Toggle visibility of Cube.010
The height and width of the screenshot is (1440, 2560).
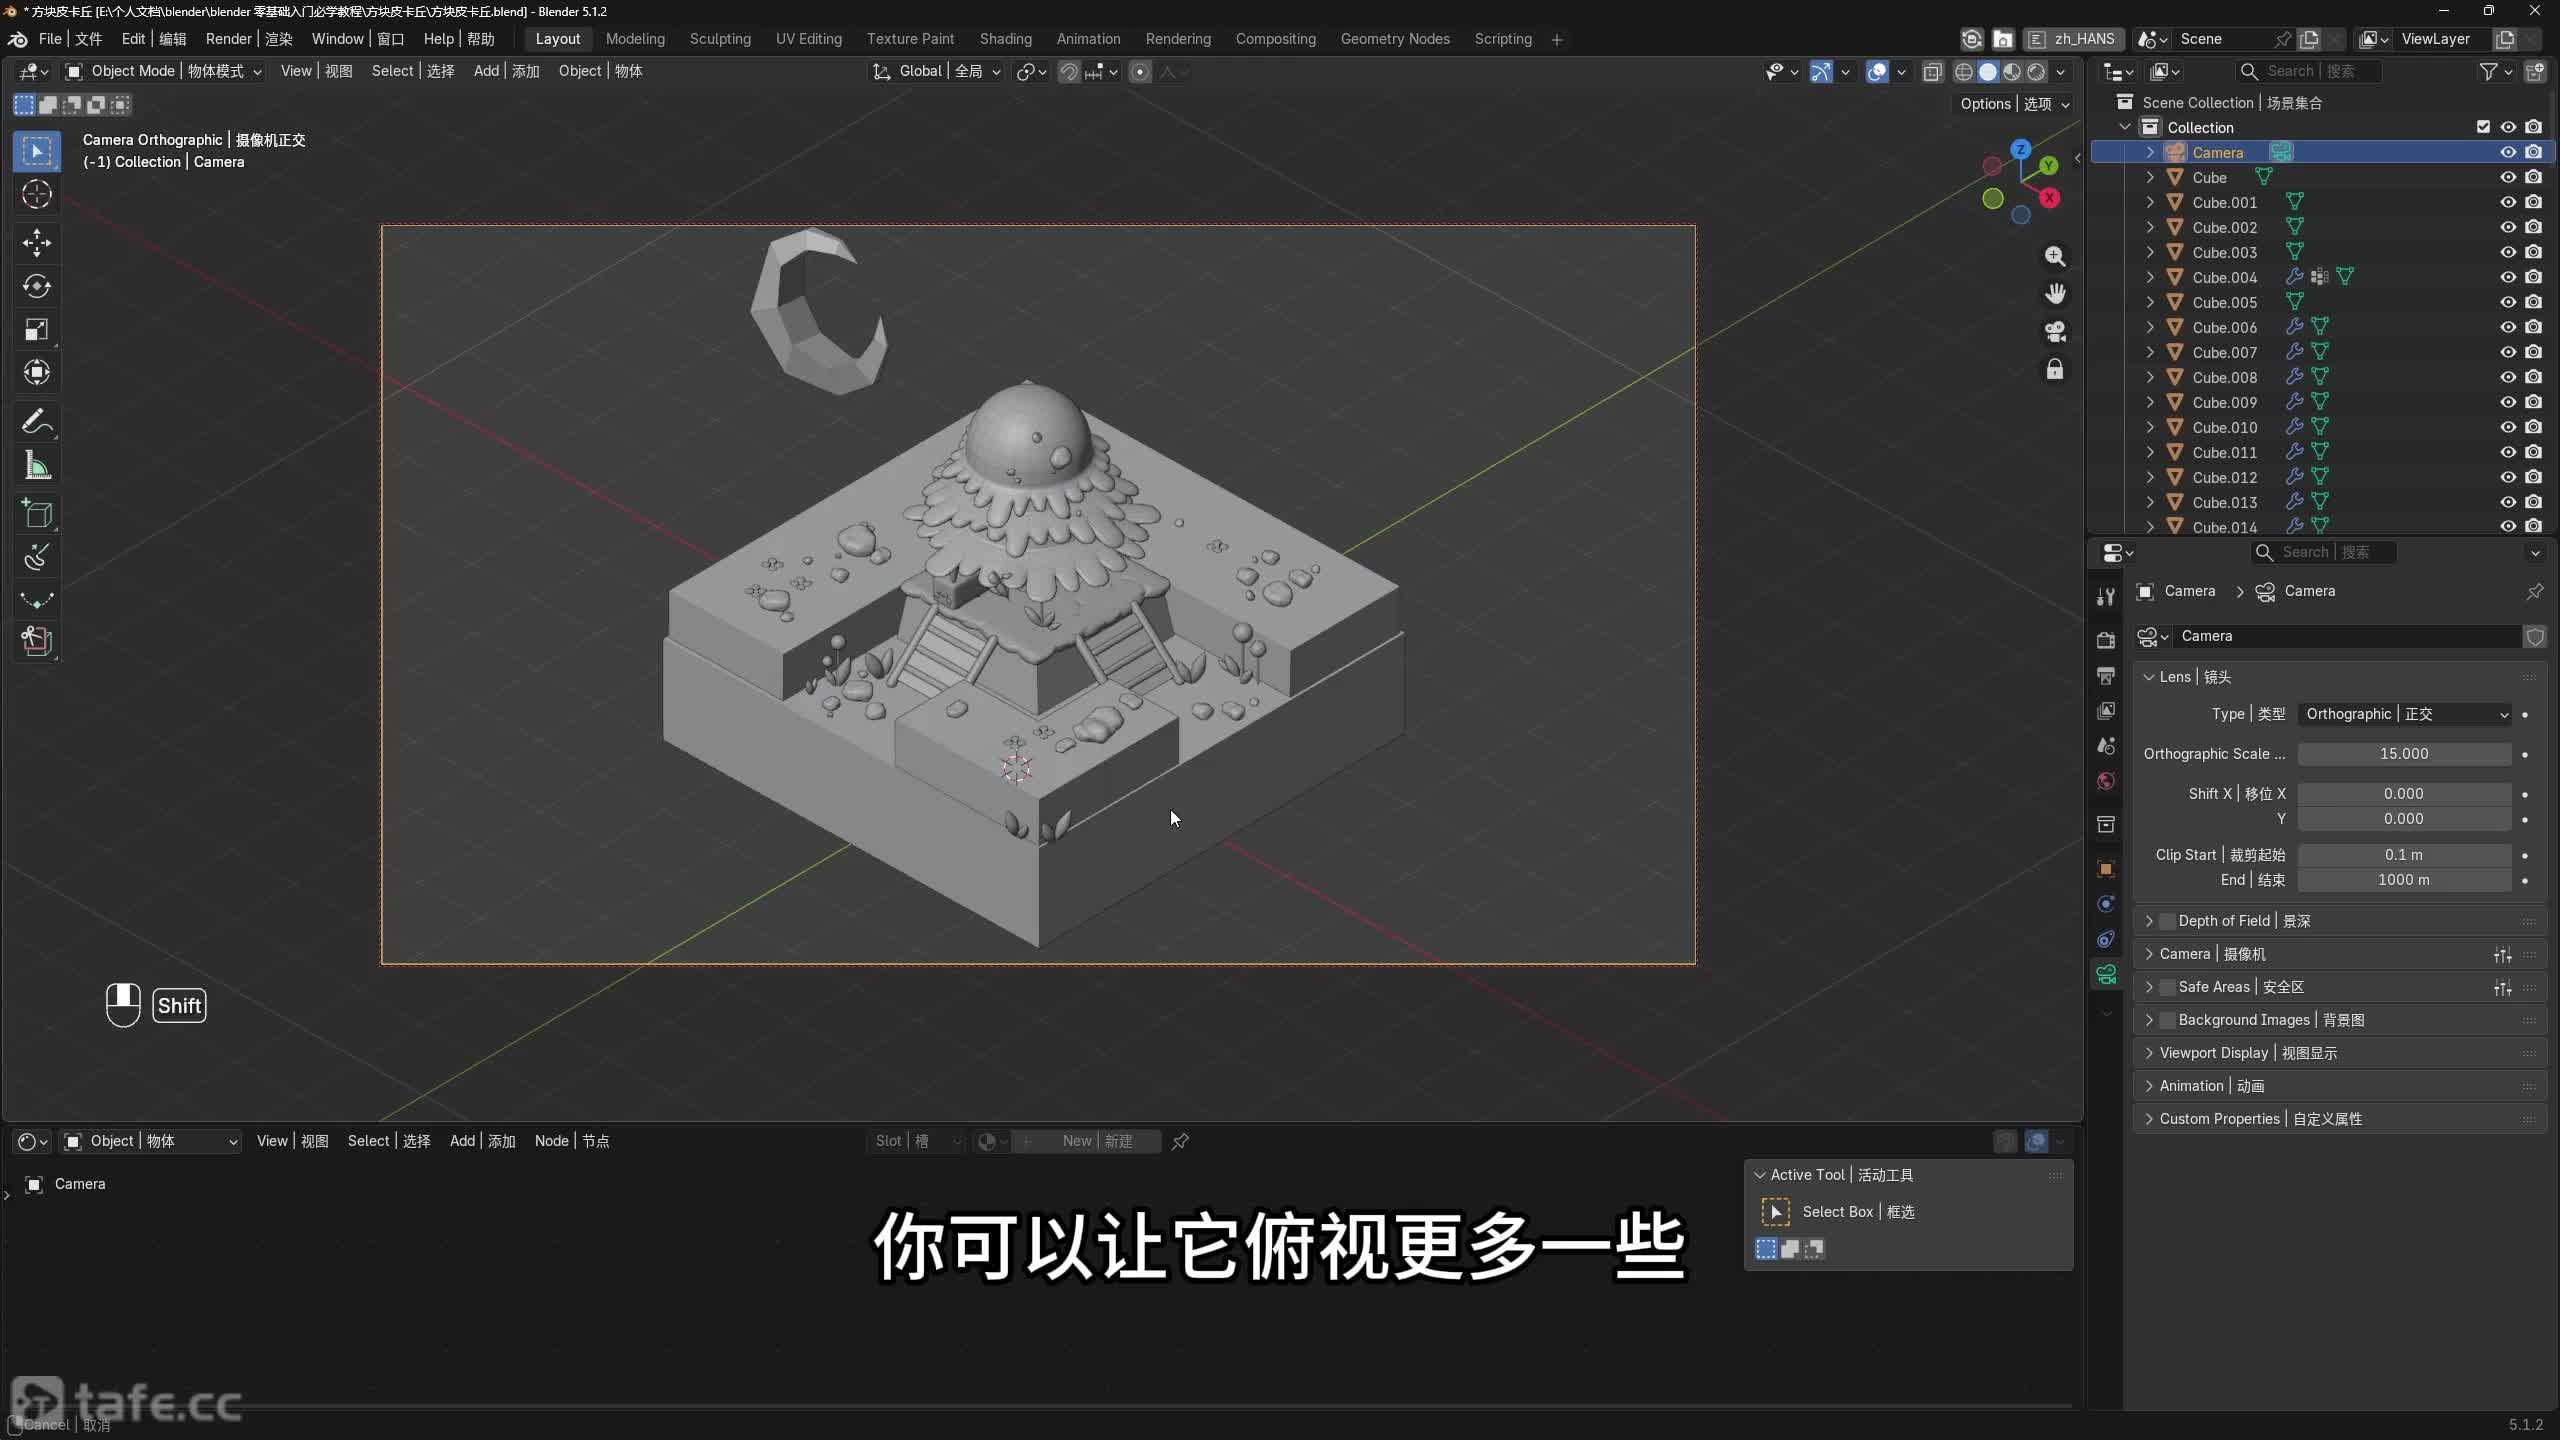click(x=2508, y=427)
